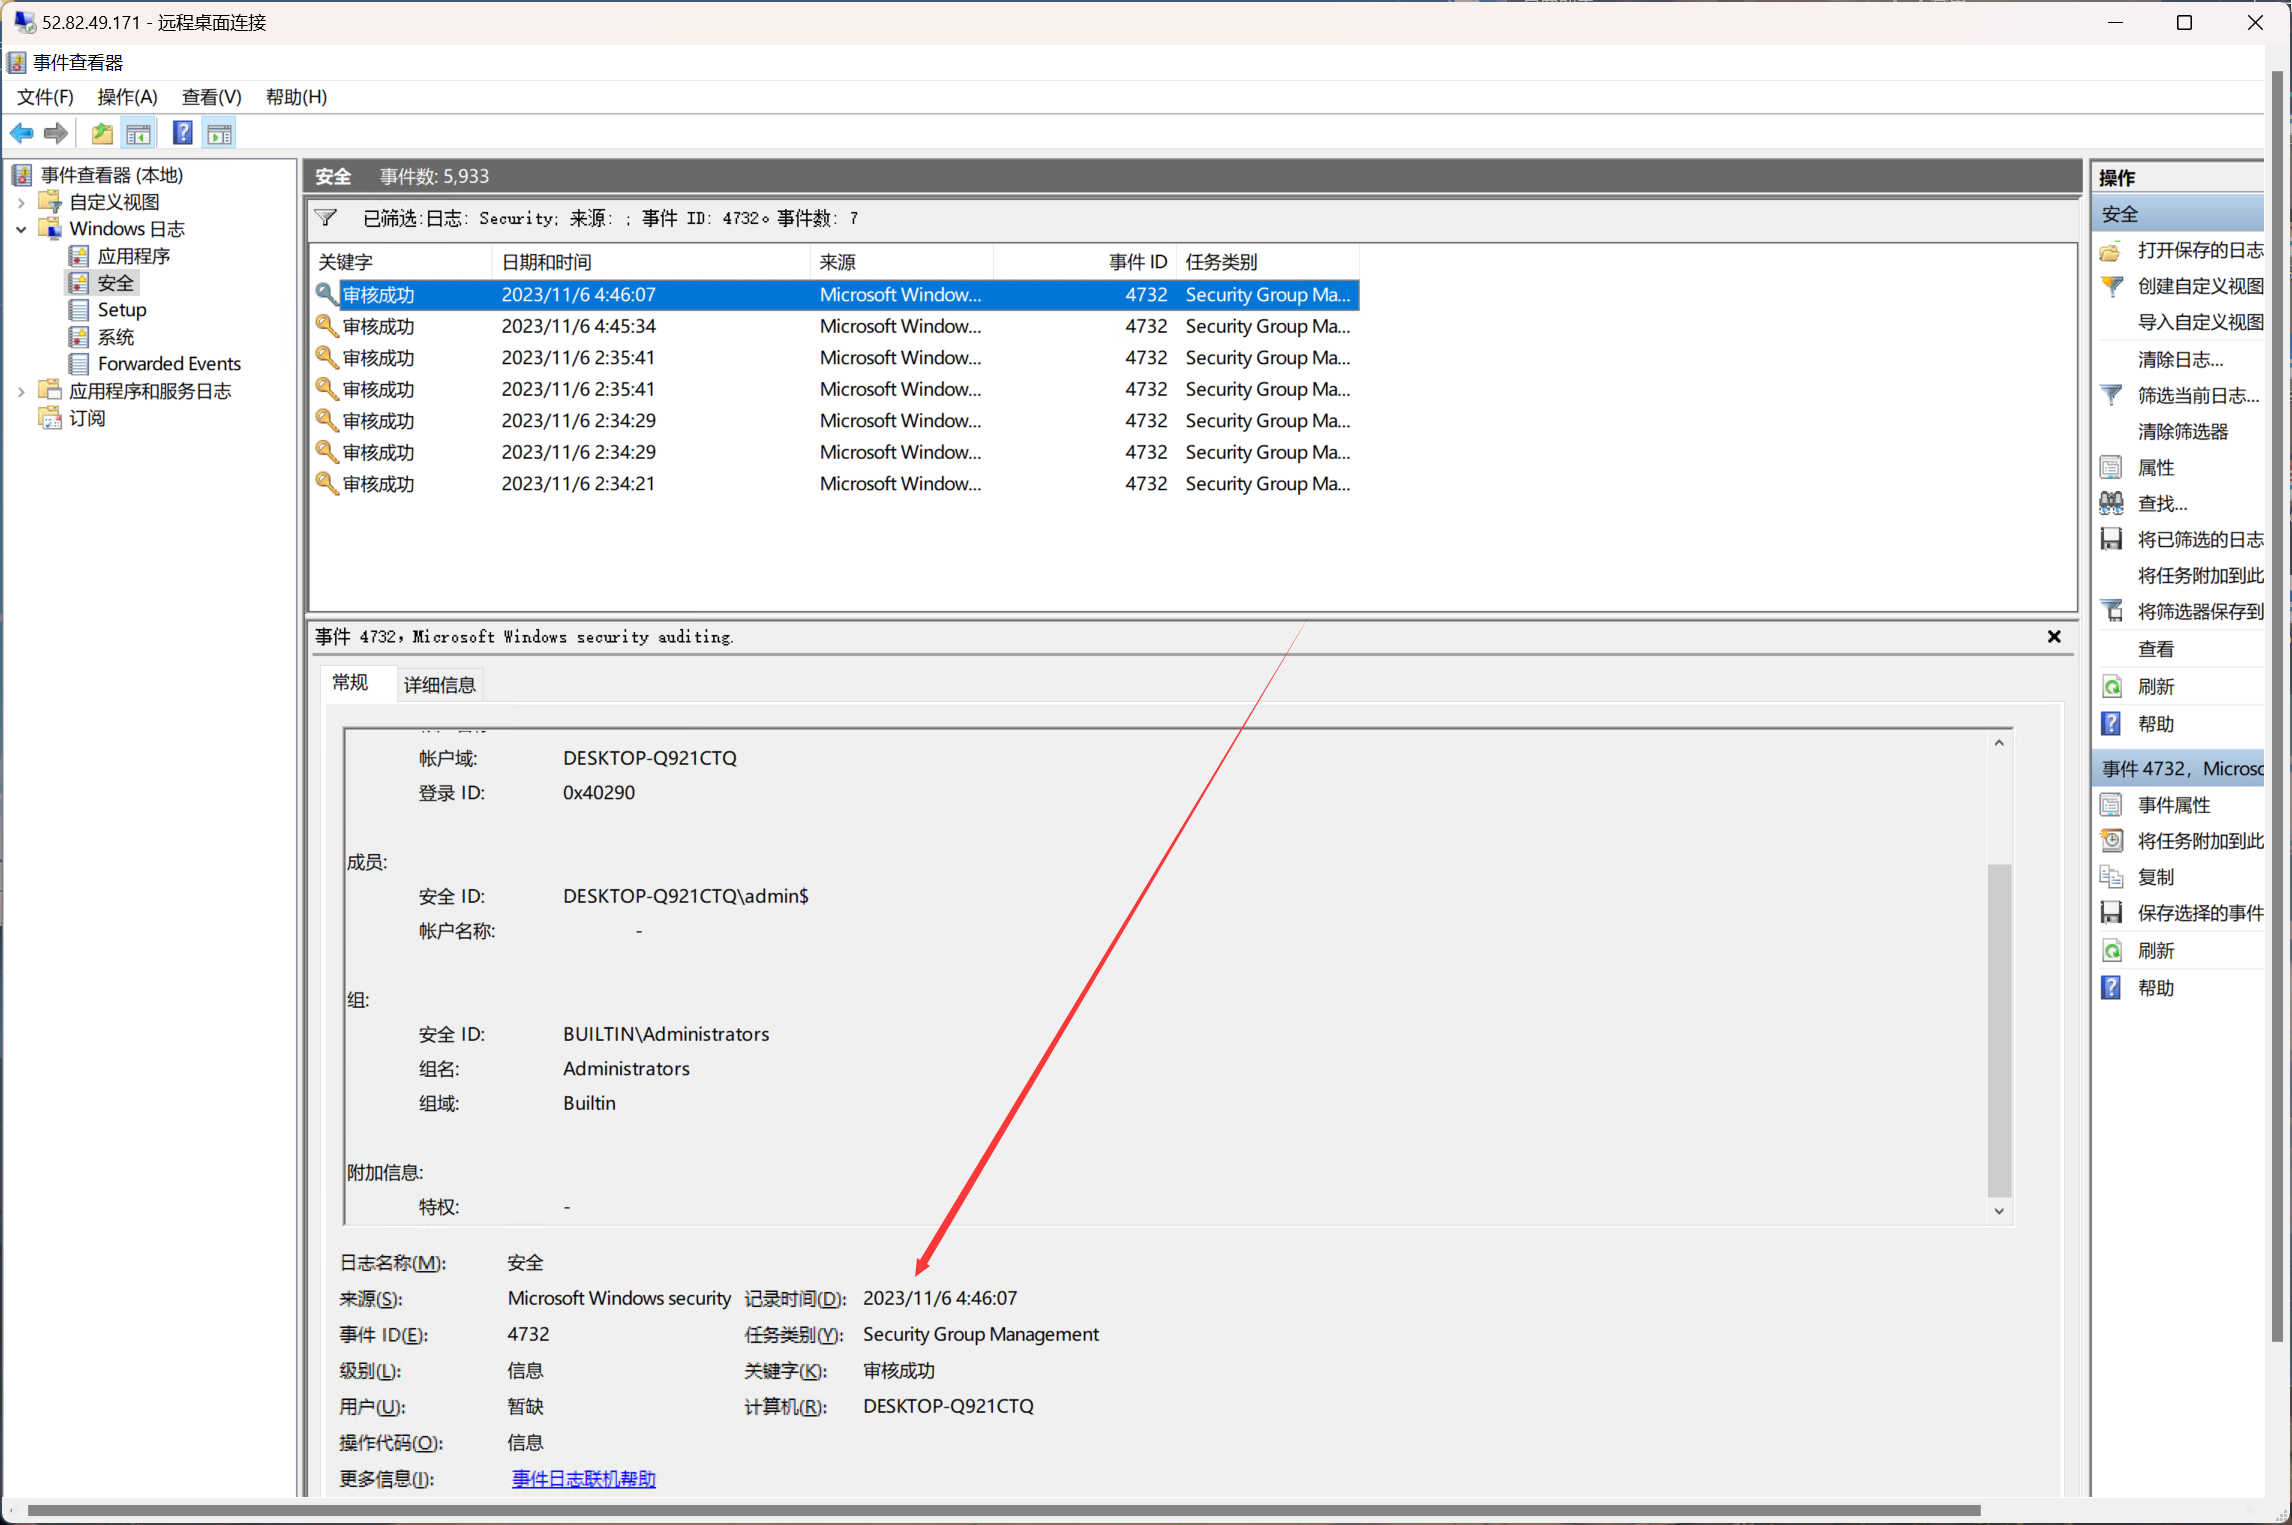The image size is (2292, 1525).
Task: Expand the 应用程序和服务日志 node
Action: click(21, 391)
